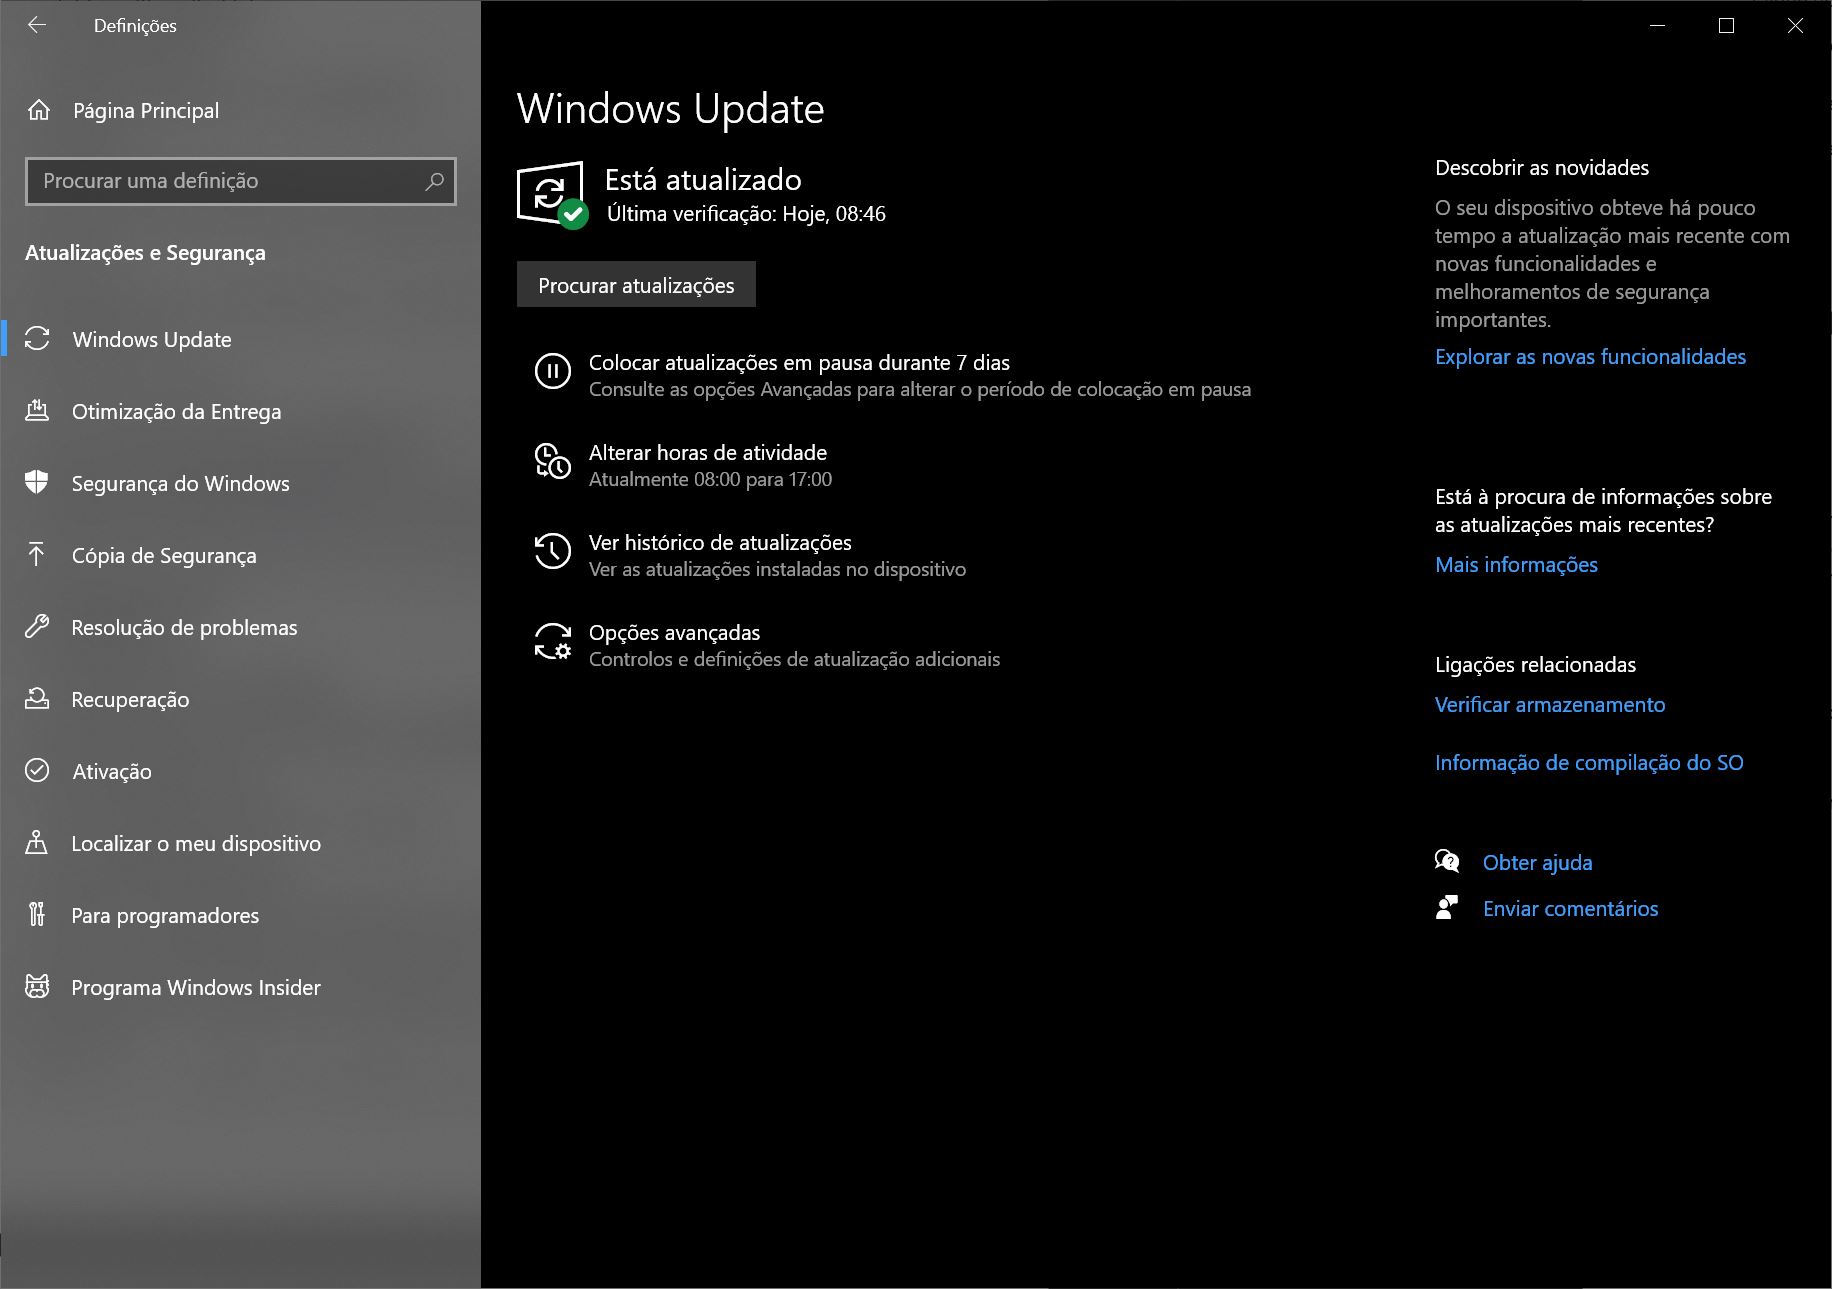Click the Localizar o meu dispositivo icon
Screen dimensions: 1832x1289
[37, 843]
